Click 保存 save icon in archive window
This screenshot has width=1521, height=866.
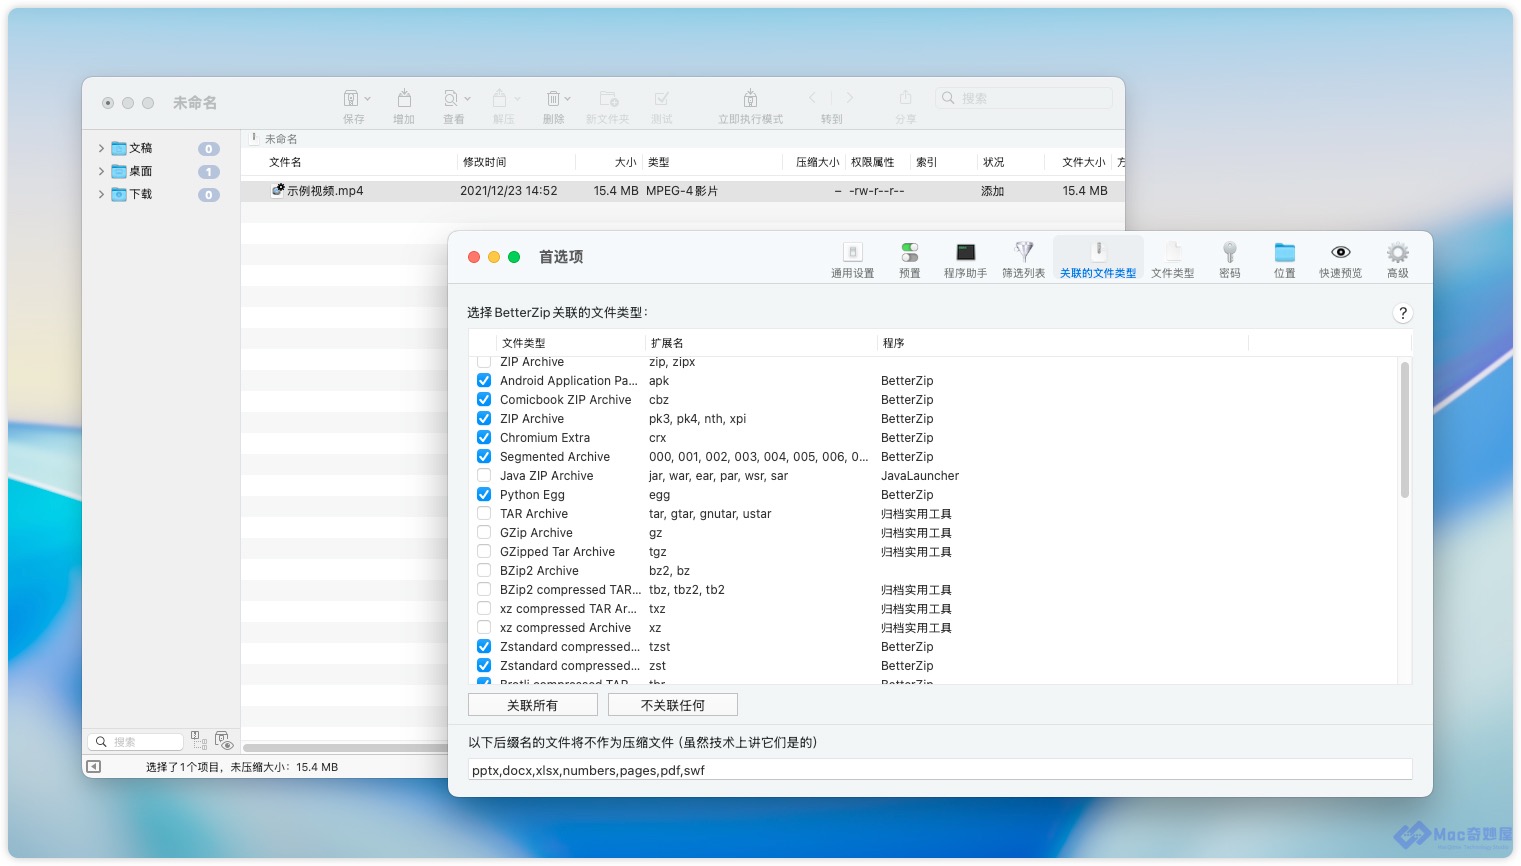point(351,98)
